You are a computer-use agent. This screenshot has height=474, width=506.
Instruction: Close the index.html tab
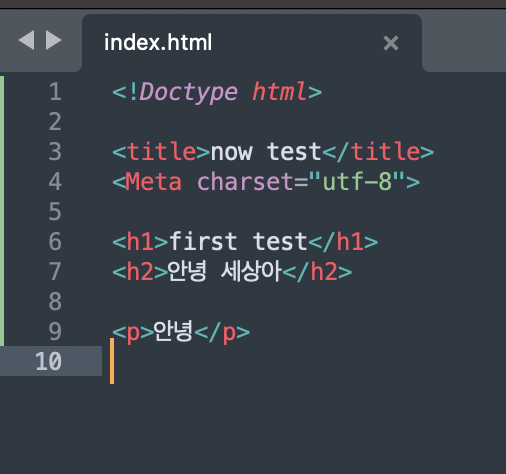pyautogui.click(x=391, y=43)
